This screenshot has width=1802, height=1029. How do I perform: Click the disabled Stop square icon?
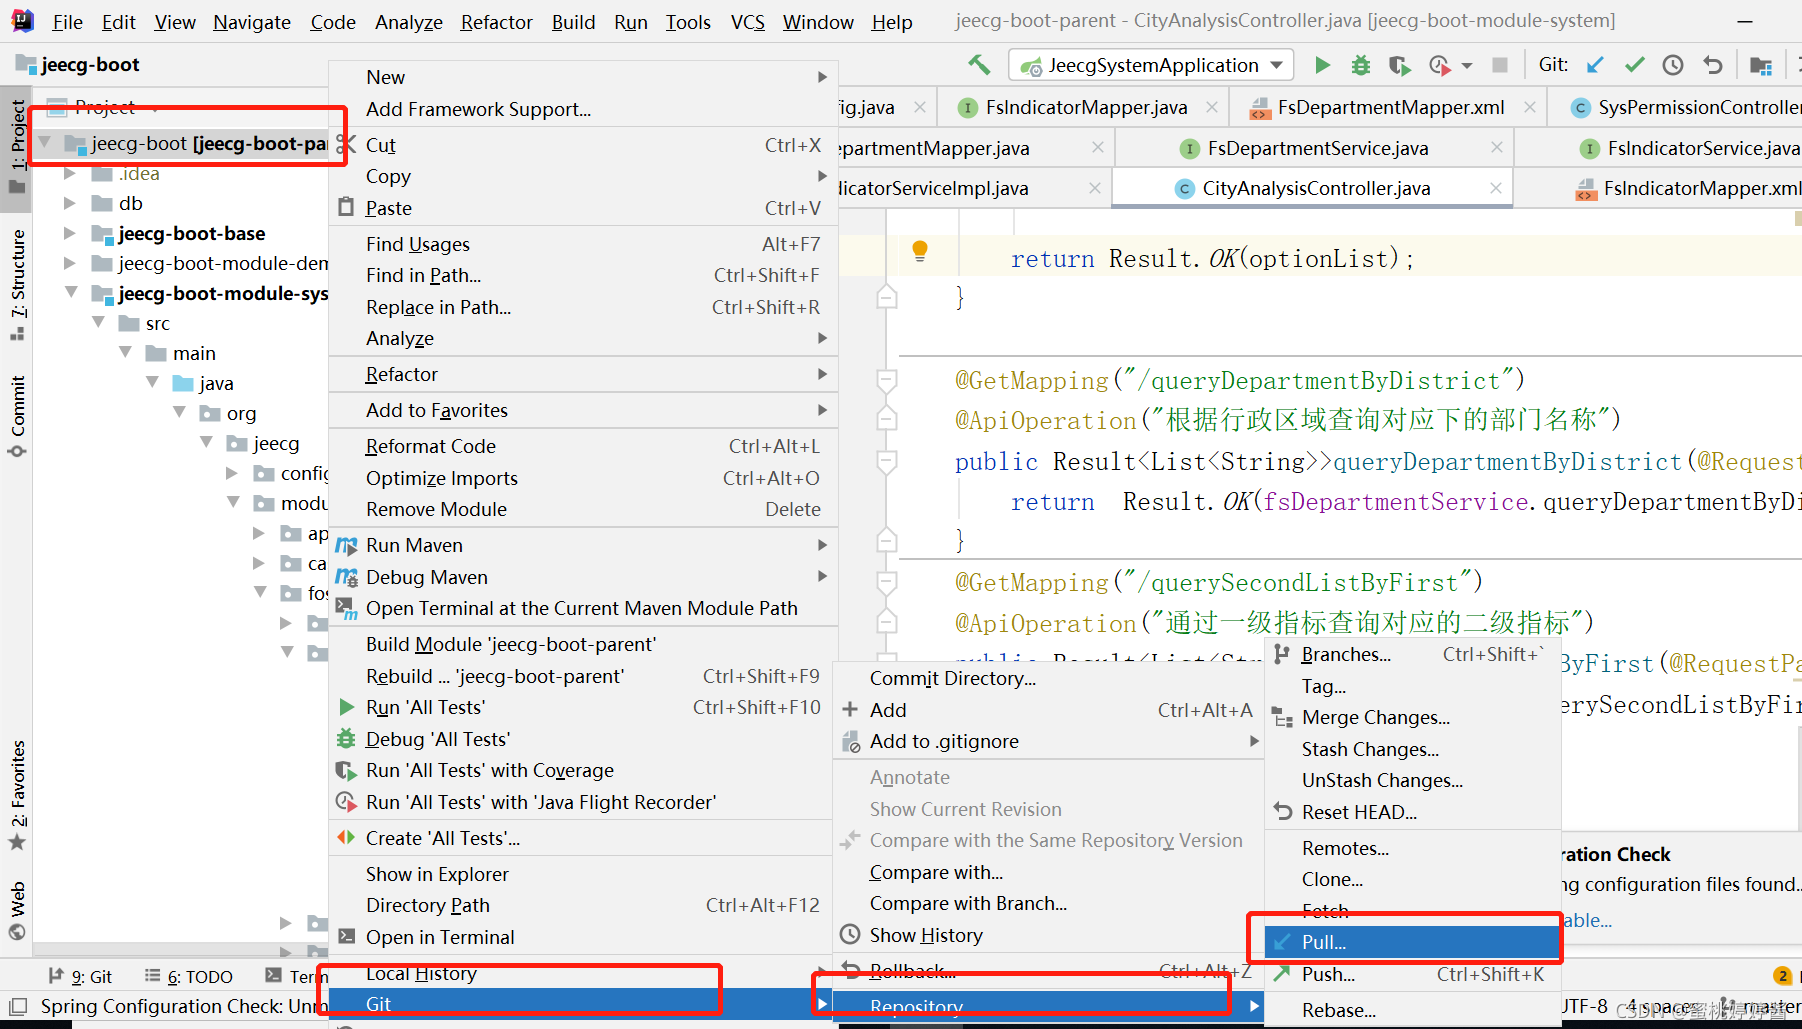1499,65
